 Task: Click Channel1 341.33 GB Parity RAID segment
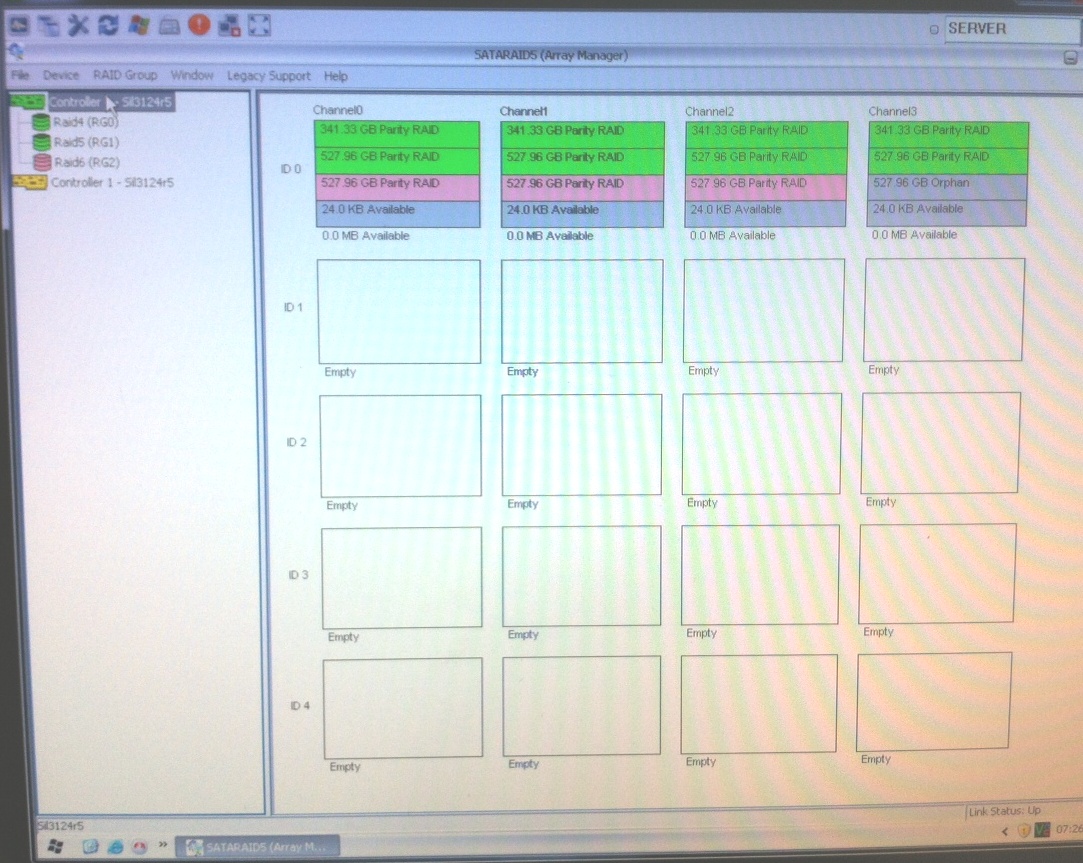pyautogui.click(x=582, y=135)
